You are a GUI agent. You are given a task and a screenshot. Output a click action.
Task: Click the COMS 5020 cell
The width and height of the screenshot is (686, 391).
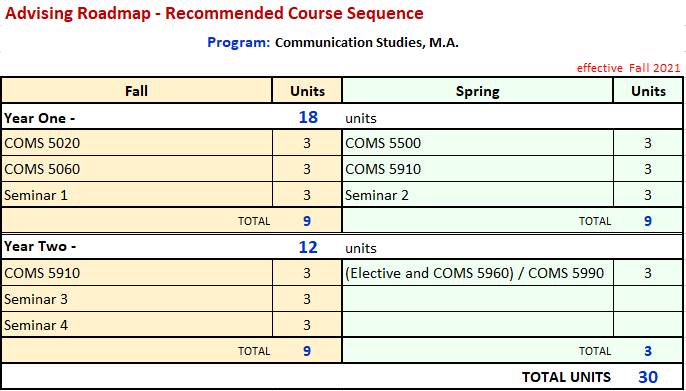pyautogui.click(x=137, y=143)
